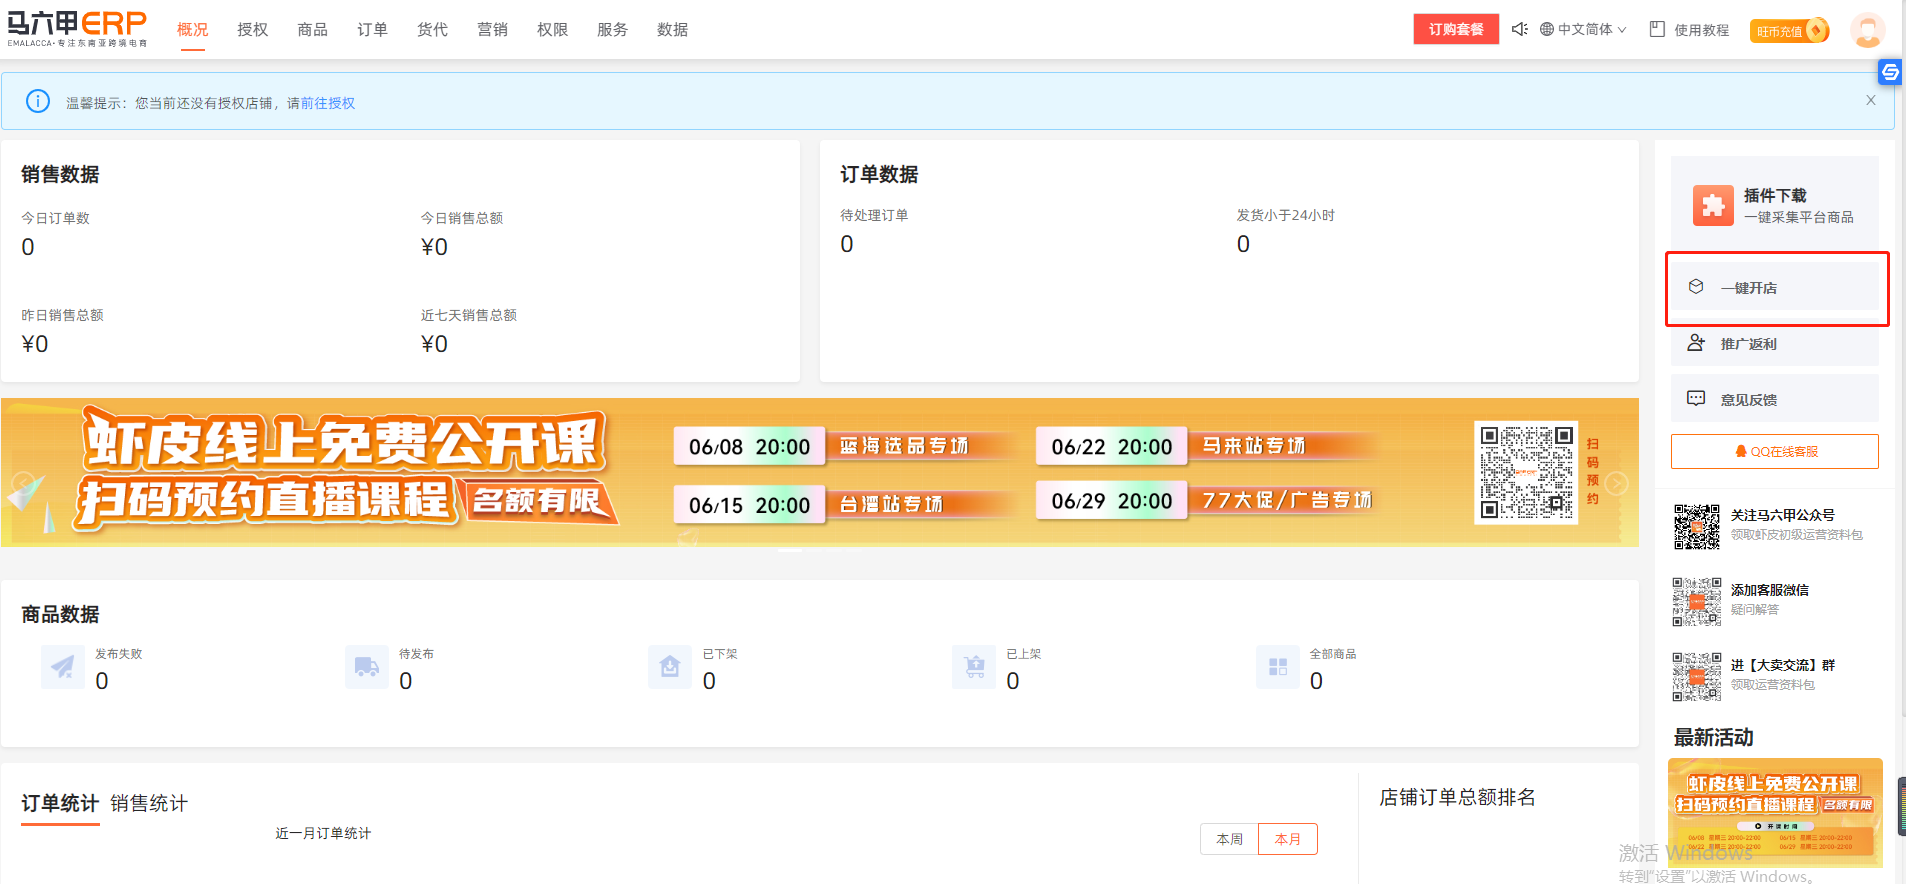Screen dimensions: 1906x884
Task: Open the 中文简体 language dropdown
Action: pyautogui.click(x=1583, y=29)
